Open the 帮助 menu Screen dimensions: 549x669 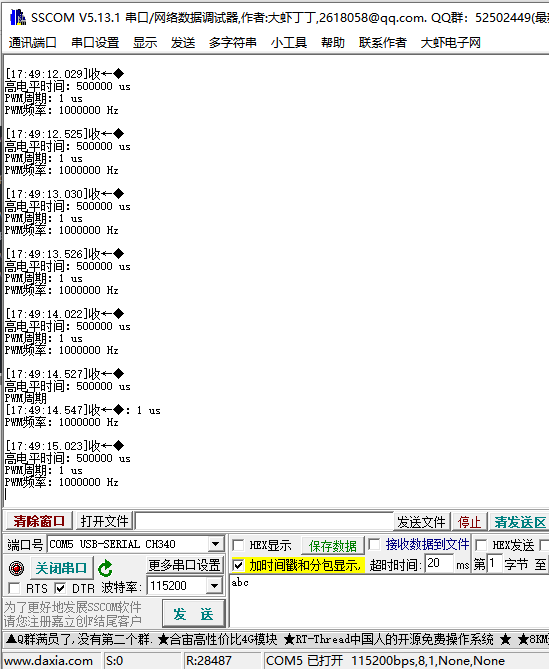coord(333,43)
